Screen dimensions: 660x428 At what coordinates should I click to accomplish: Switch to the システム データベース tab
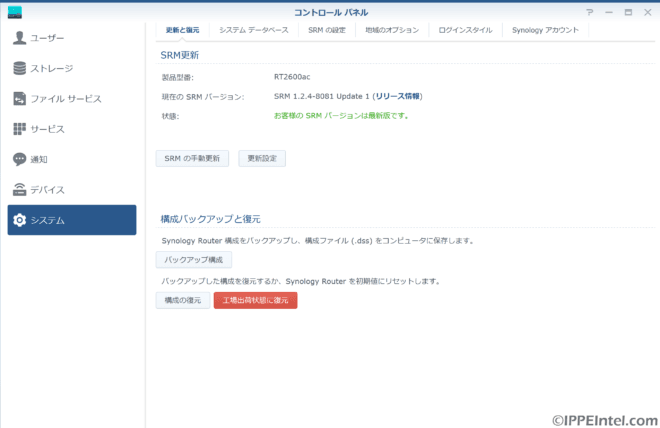point(254,30)
